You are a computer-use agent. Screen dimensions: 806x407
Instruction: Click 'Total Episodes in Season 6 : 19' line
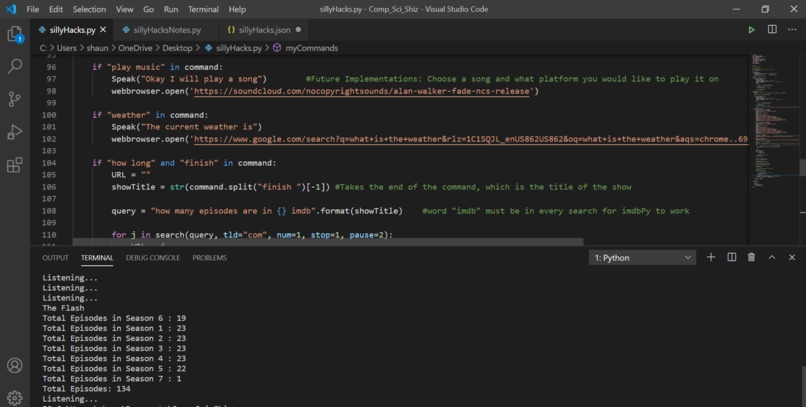[x=114, y=318]
